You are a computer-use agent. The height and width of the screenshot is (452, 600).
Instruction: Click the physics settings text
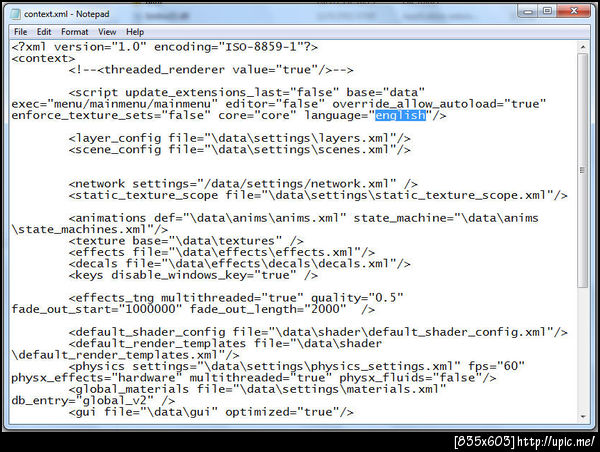pos(264,366)
